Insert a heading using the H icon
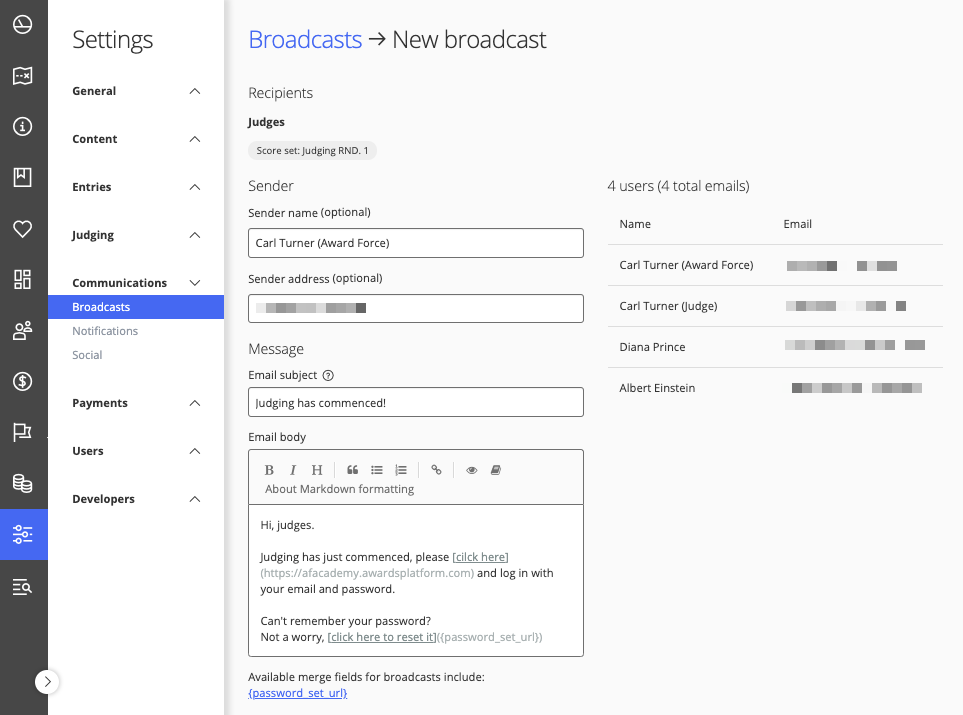Image resolution: width=963 pixels, height=715 pixels. (317, 470)
